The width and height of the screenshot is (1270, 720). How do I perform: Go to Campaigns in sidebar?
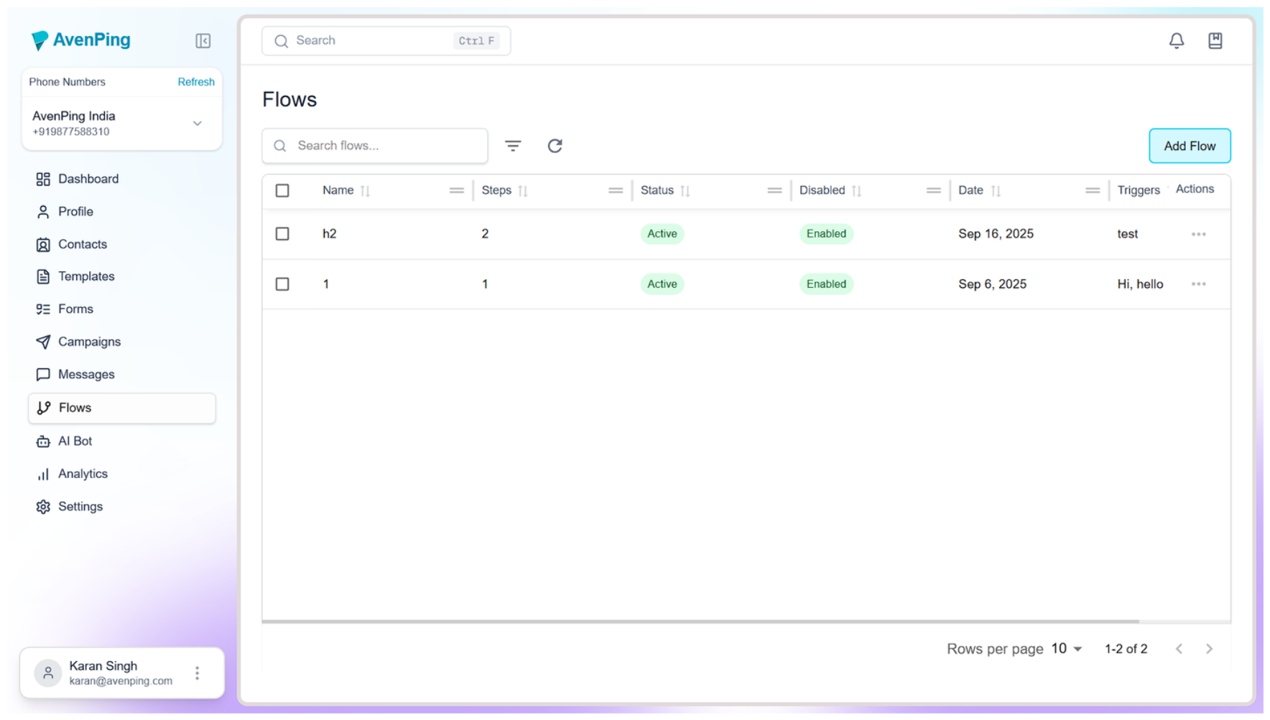click(89, 342)
